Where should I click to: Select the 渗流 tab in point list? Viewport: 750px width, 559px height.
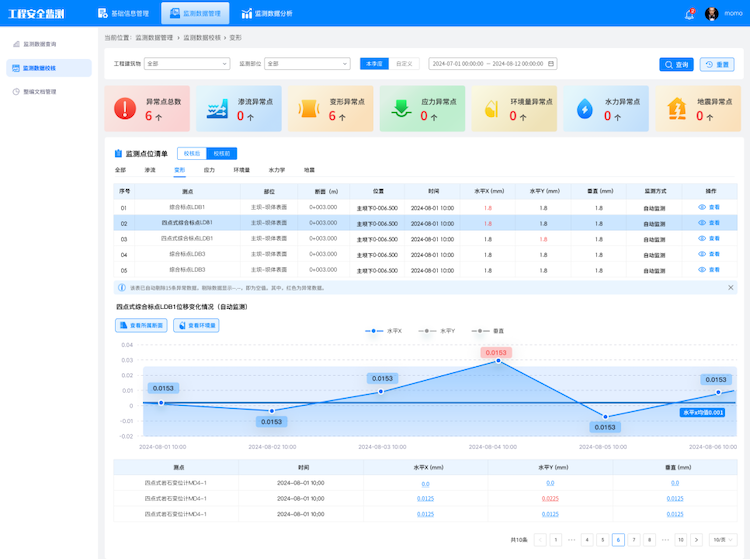coord(150,170)
